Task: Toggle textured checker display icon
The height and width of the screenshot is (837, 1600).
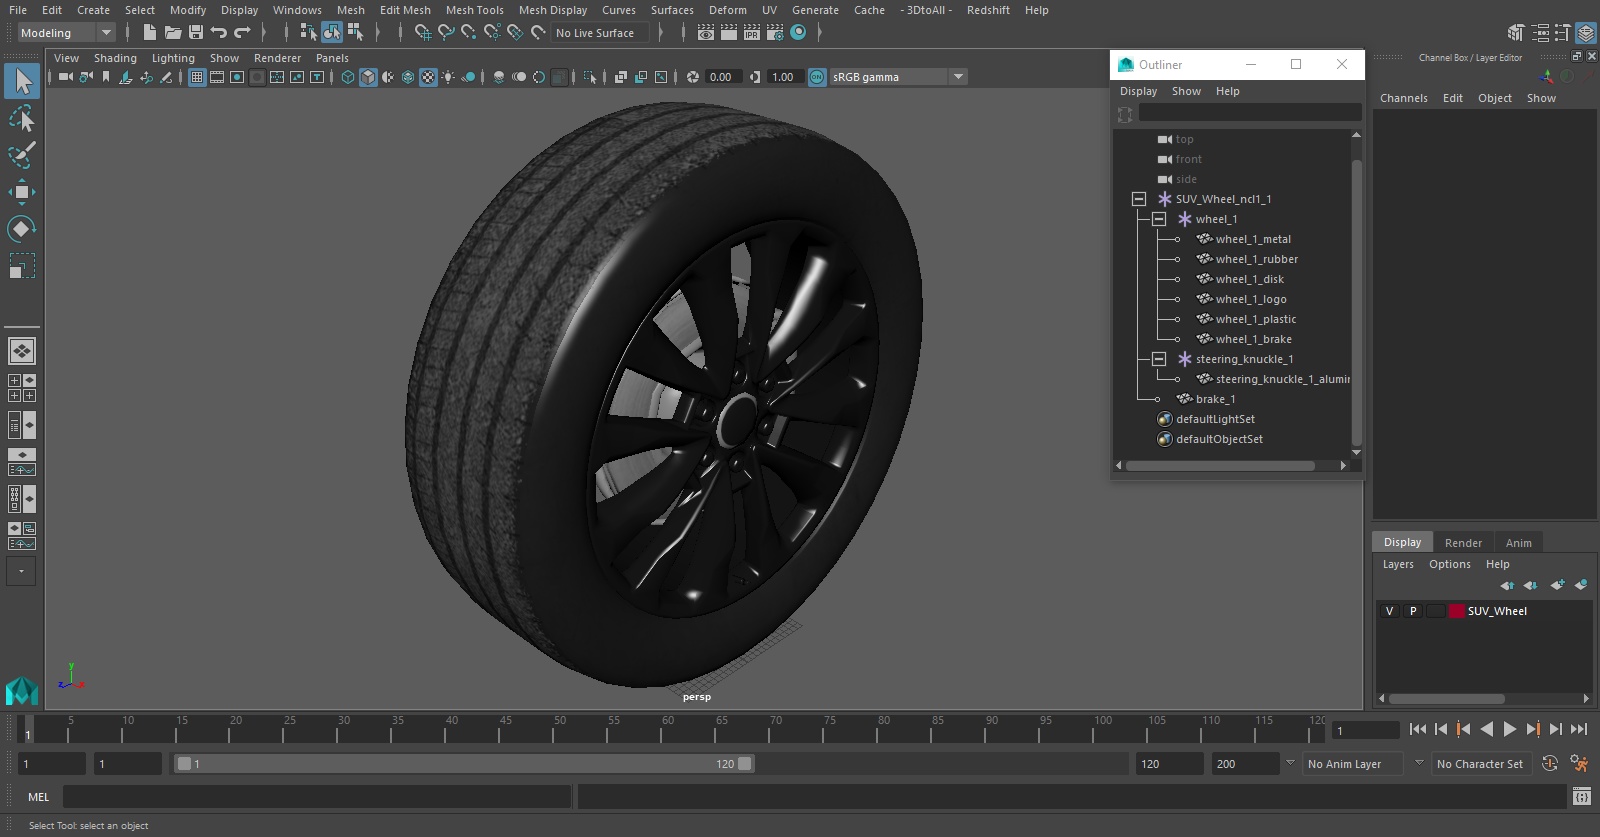Action: [428, 77]
